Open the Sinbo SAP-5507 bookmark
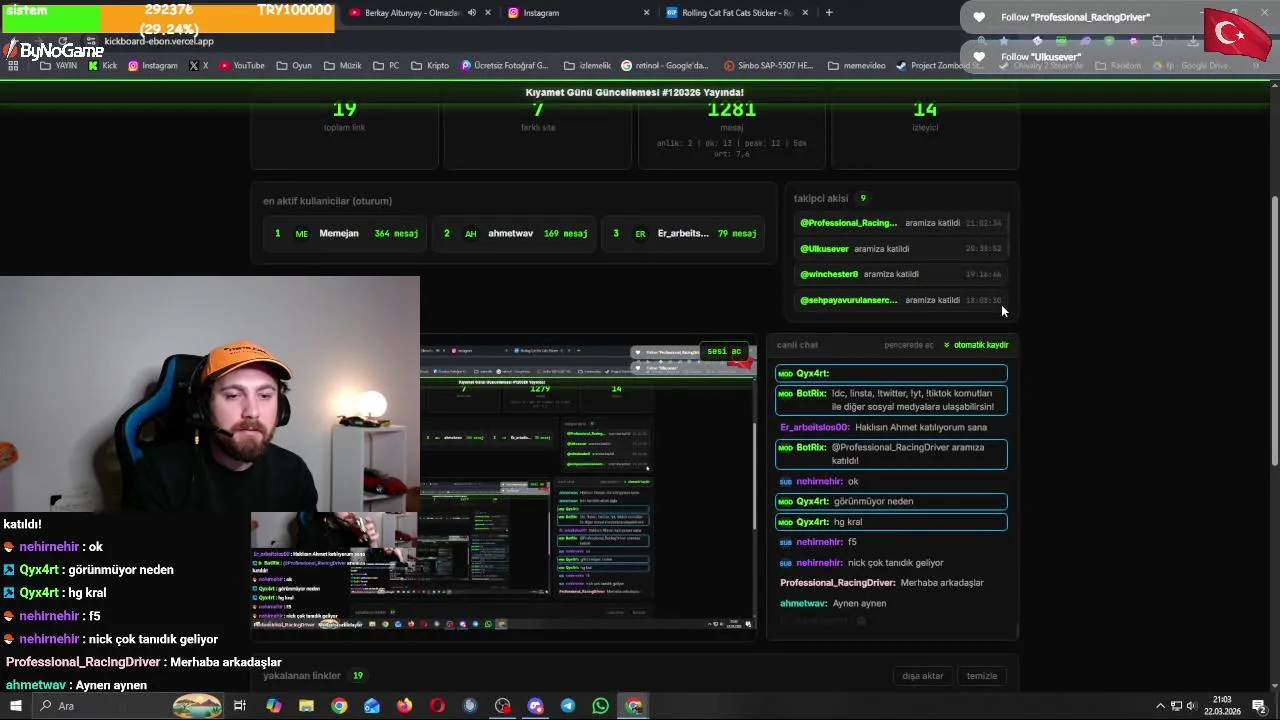The image size is (1280, 720). (767, 66)
